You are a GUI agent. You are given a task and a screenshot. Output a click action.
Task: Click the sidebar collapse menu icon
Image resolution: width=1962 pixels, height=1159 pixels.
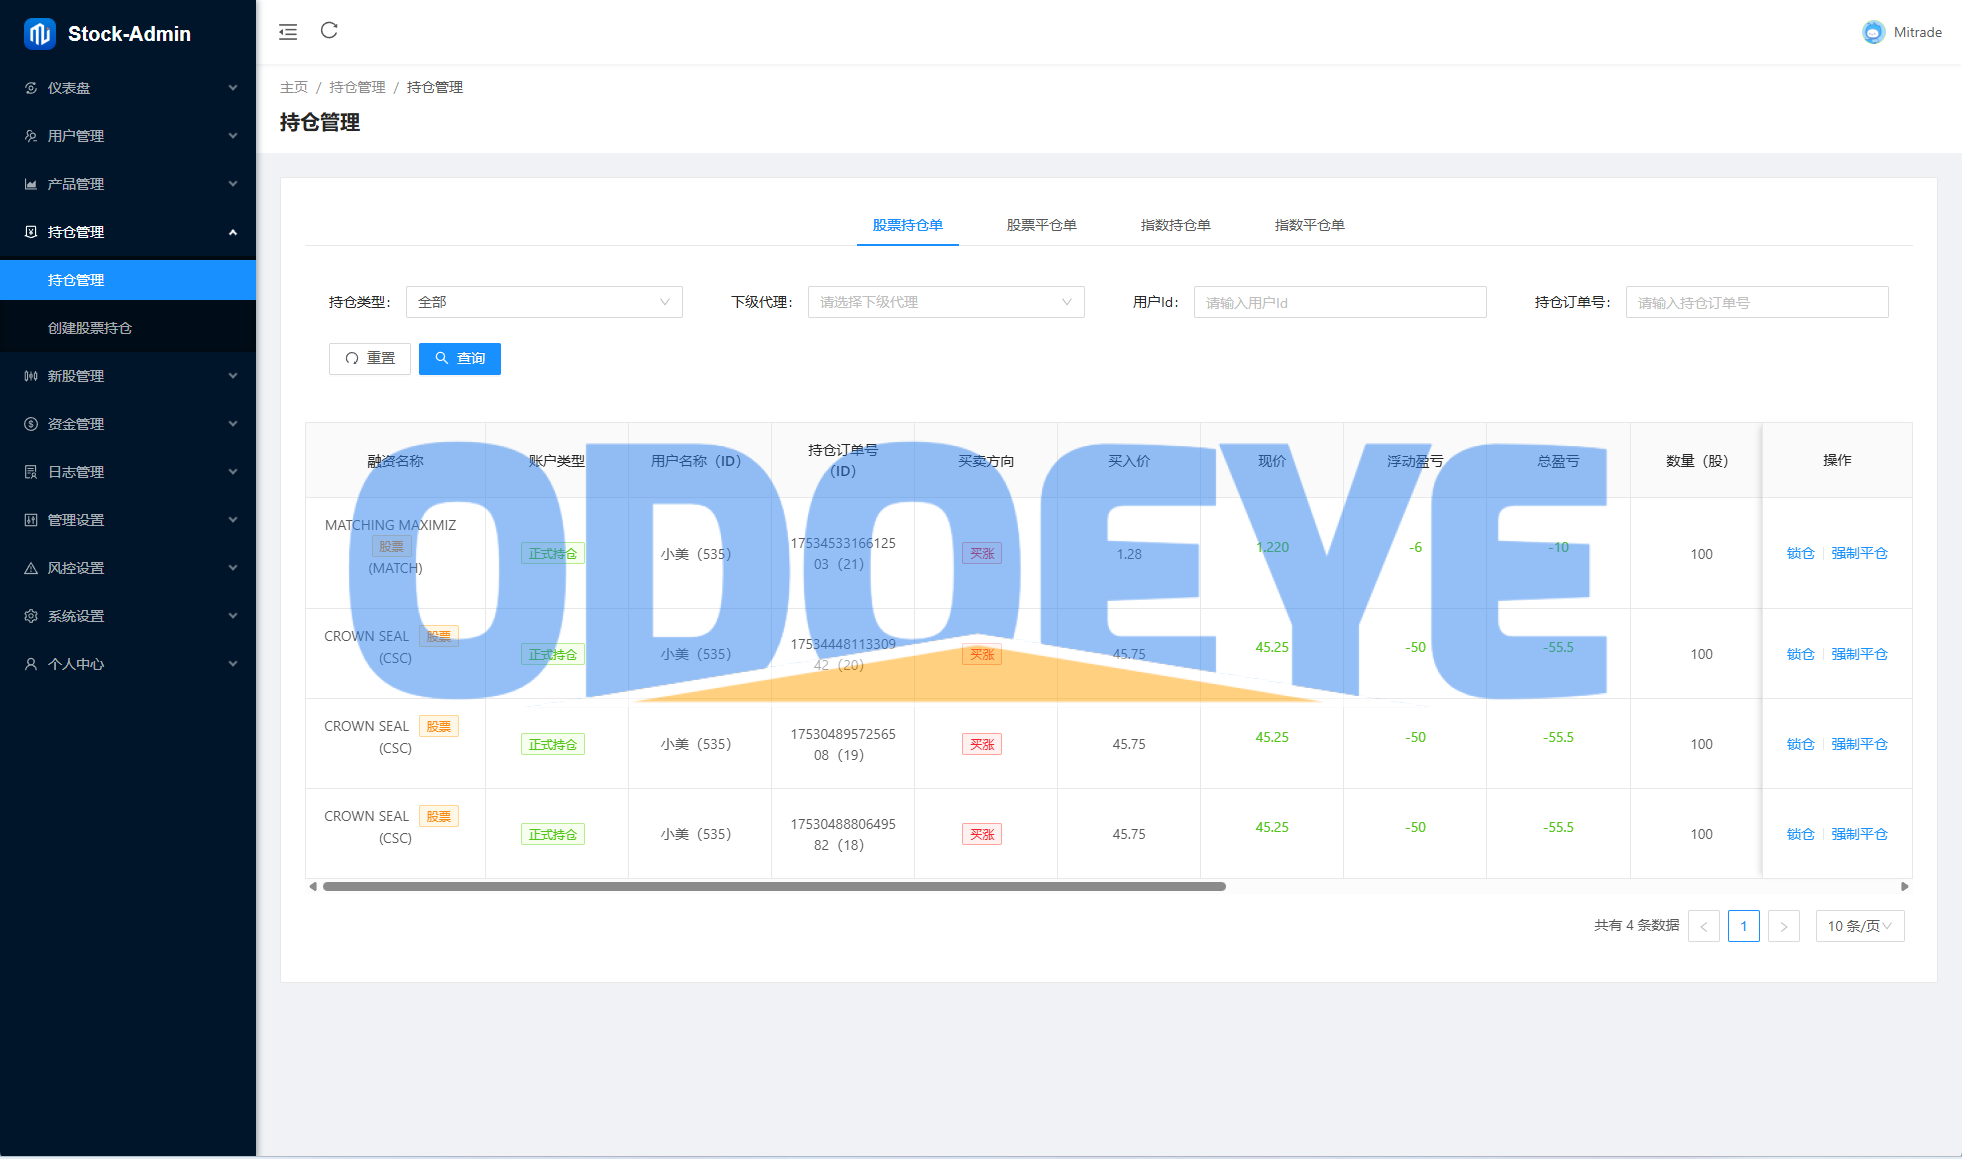[x=288, y=32]
